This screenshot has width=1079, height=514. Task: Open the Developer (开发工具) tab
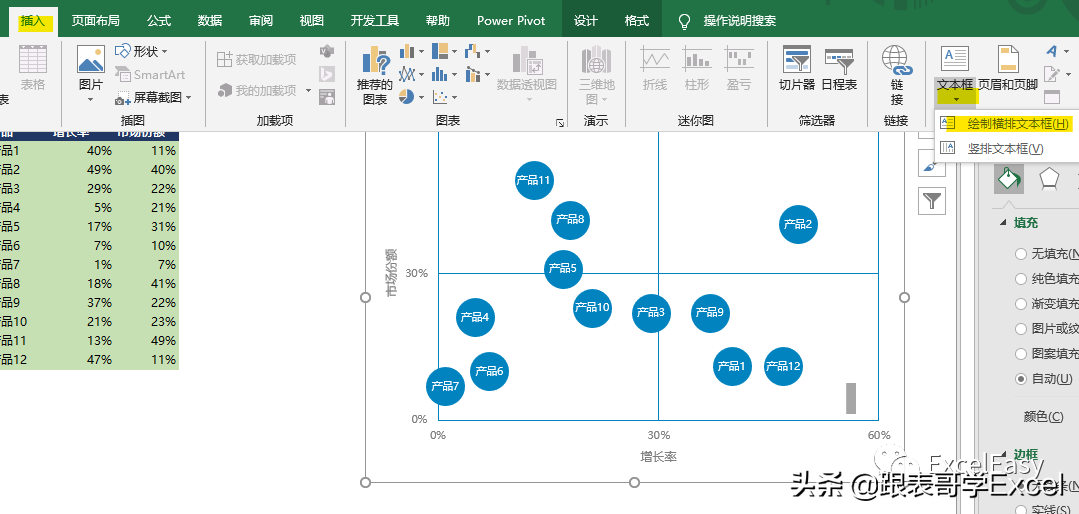[x=375, y=21]
